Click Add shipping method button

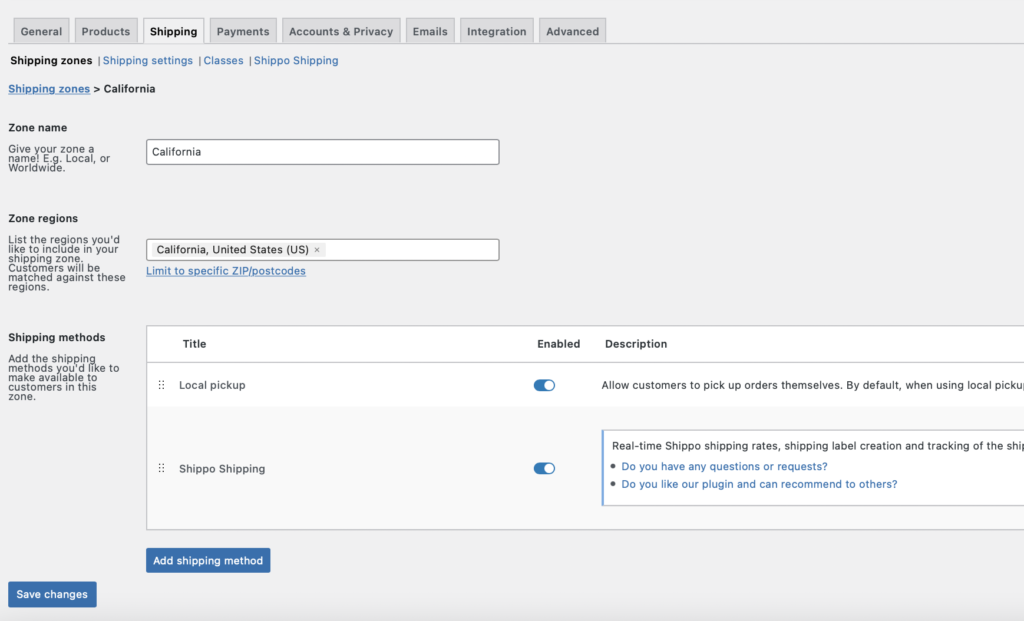(x=208, y=561)
